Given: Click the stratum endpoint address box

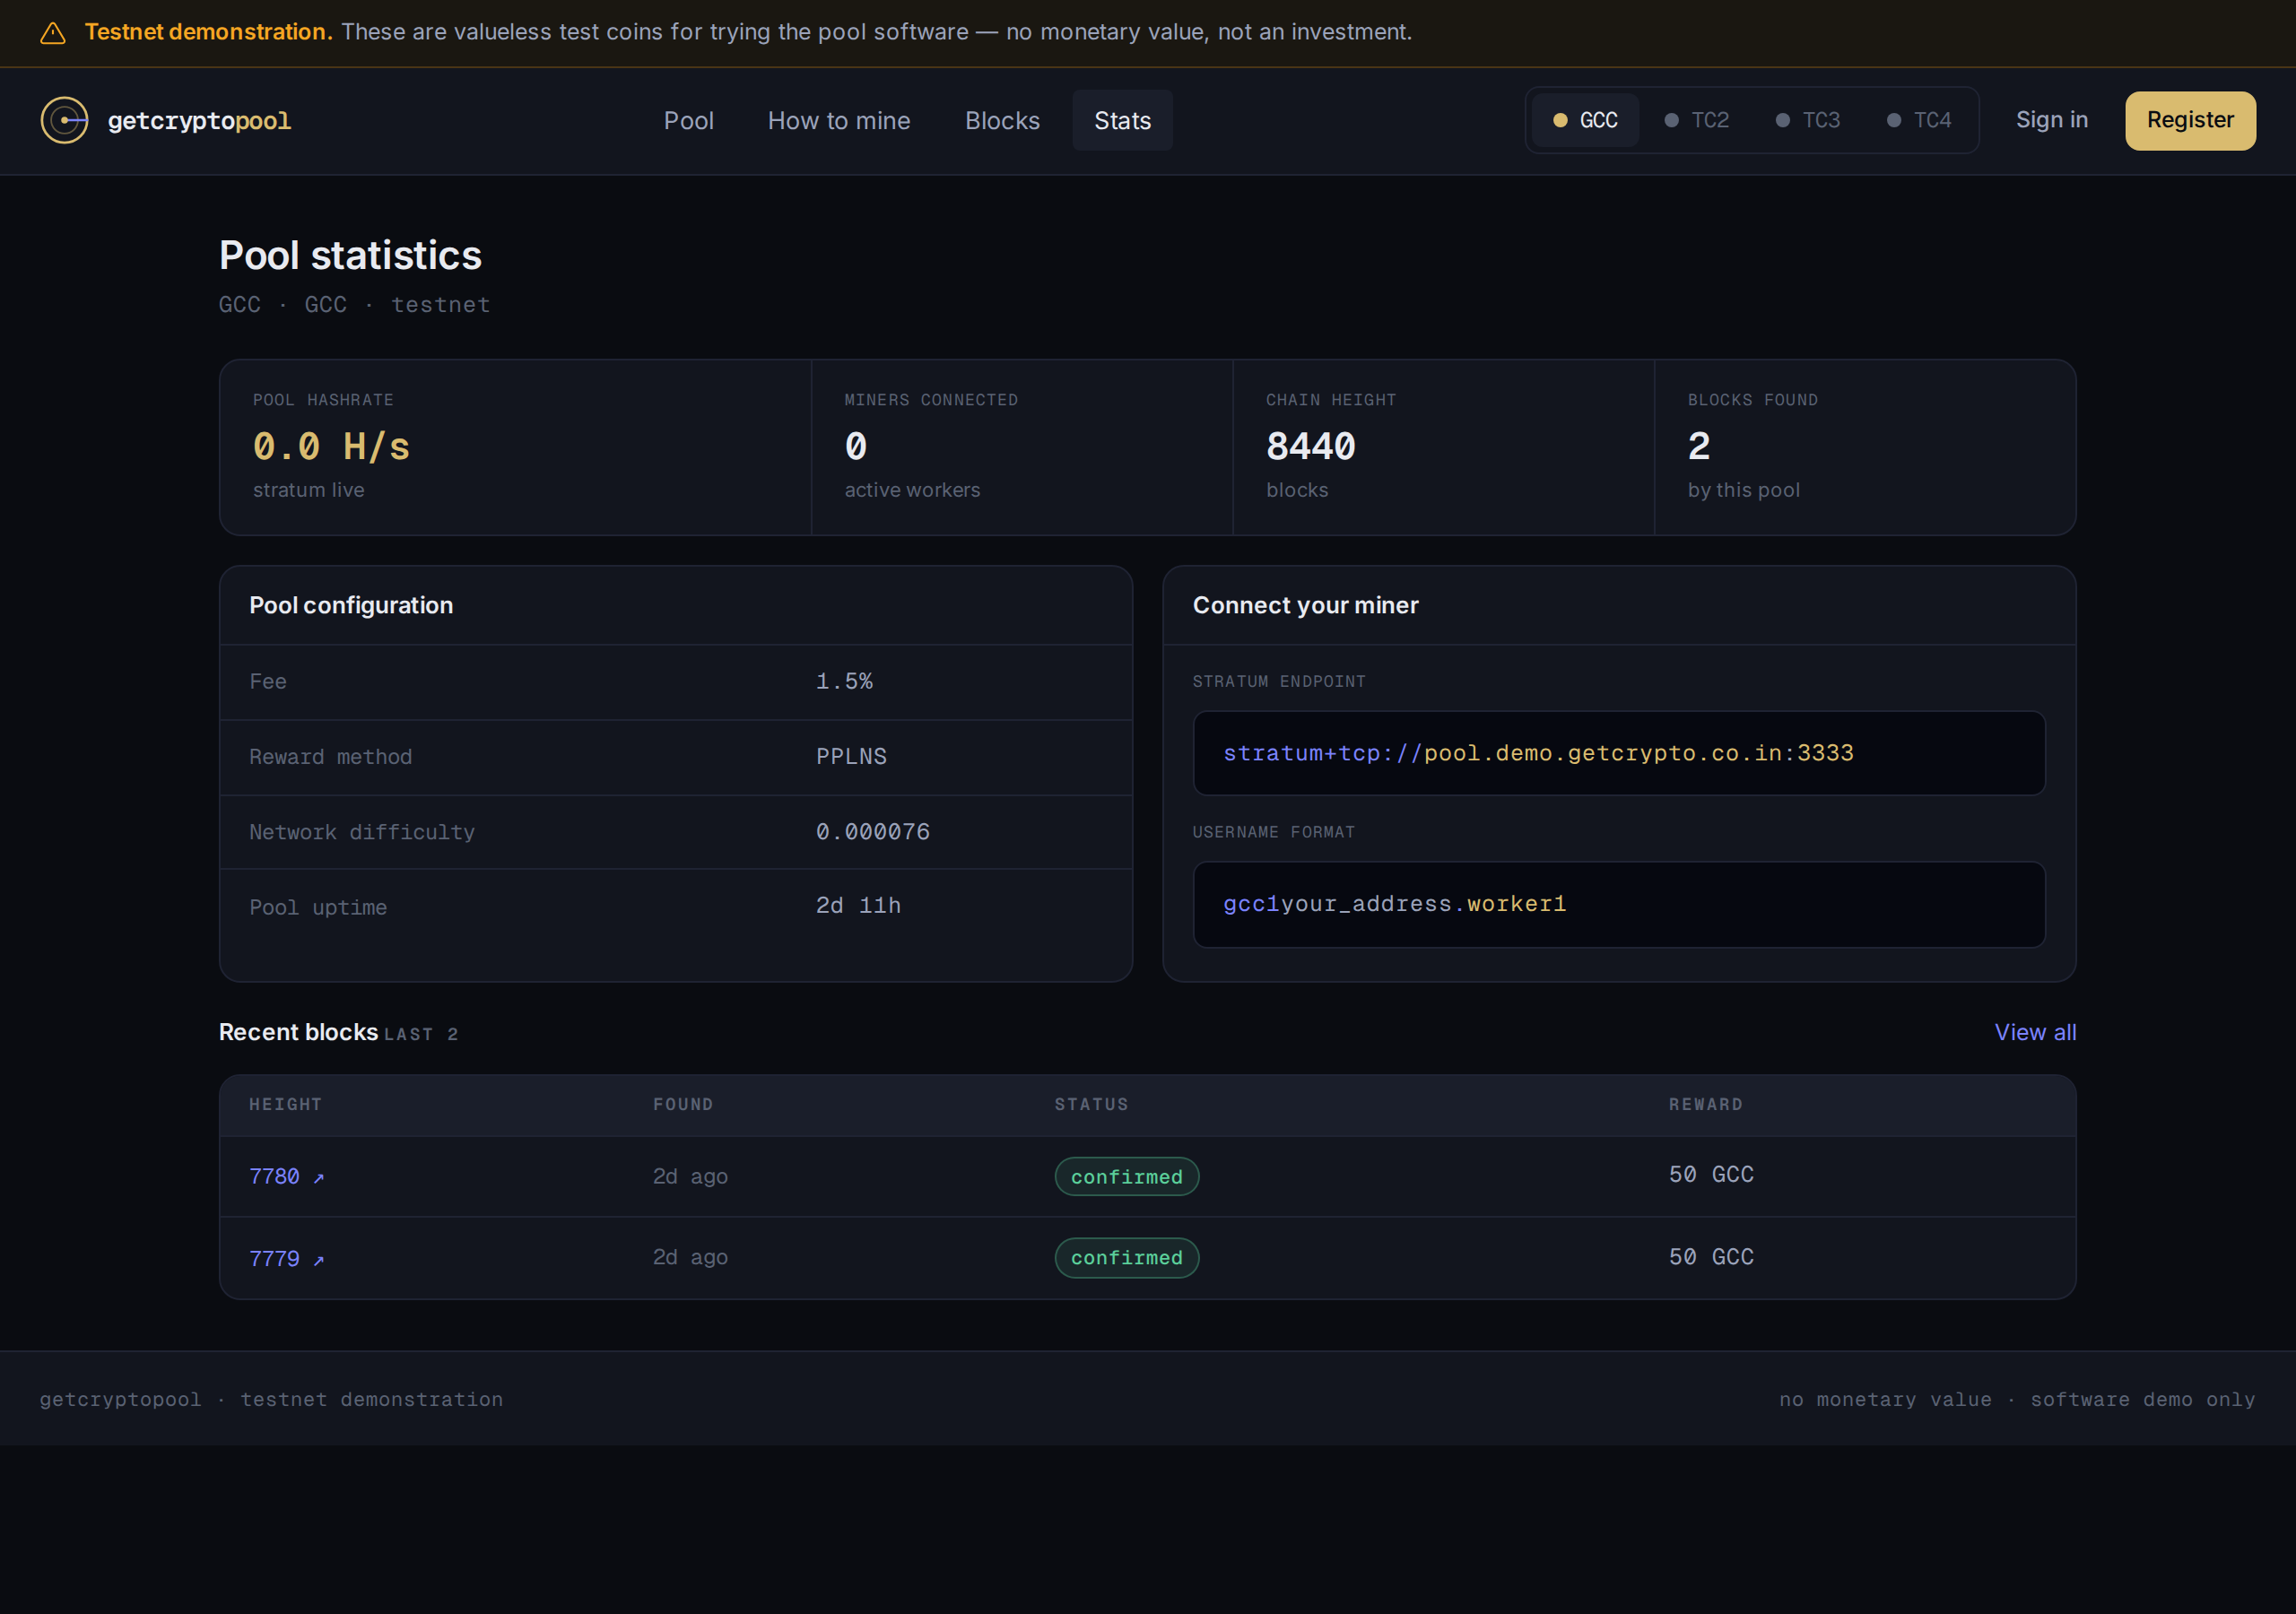Looking at the screenshot, I should click(1619, 753).
